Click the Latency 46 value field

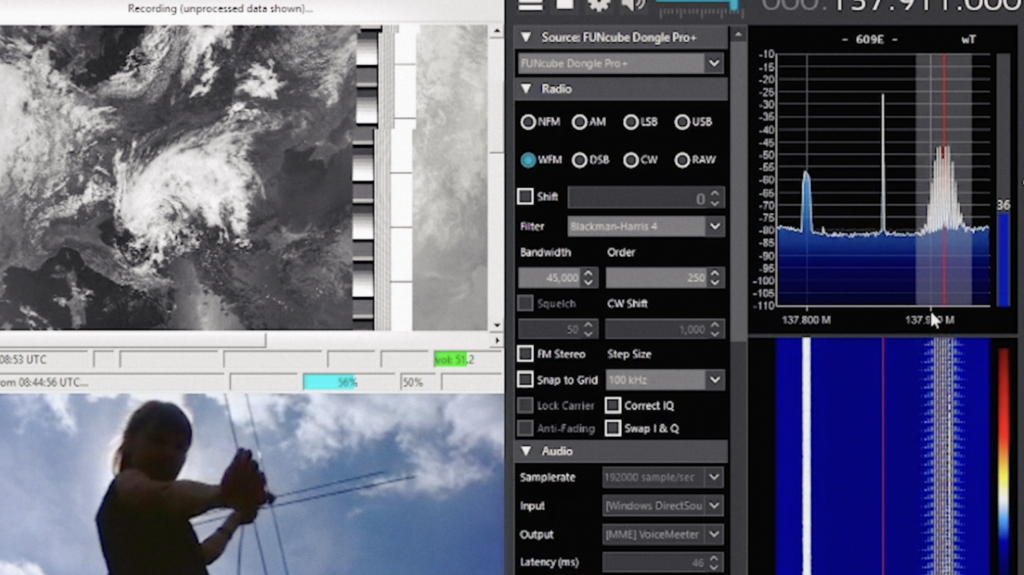click(654, 563)
